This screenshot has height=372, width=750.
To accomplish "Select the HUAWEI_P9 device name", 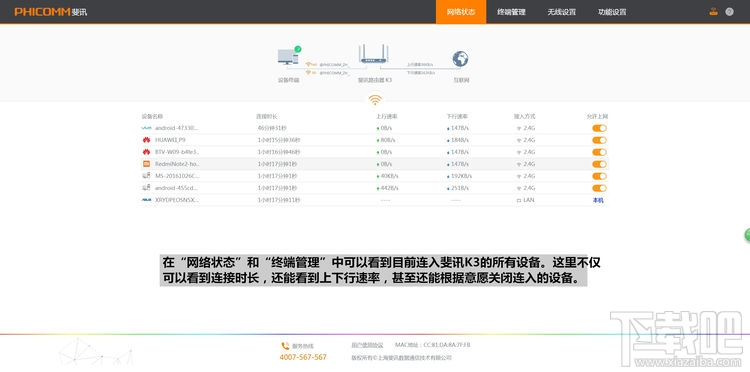I will [x=170, y=140].
